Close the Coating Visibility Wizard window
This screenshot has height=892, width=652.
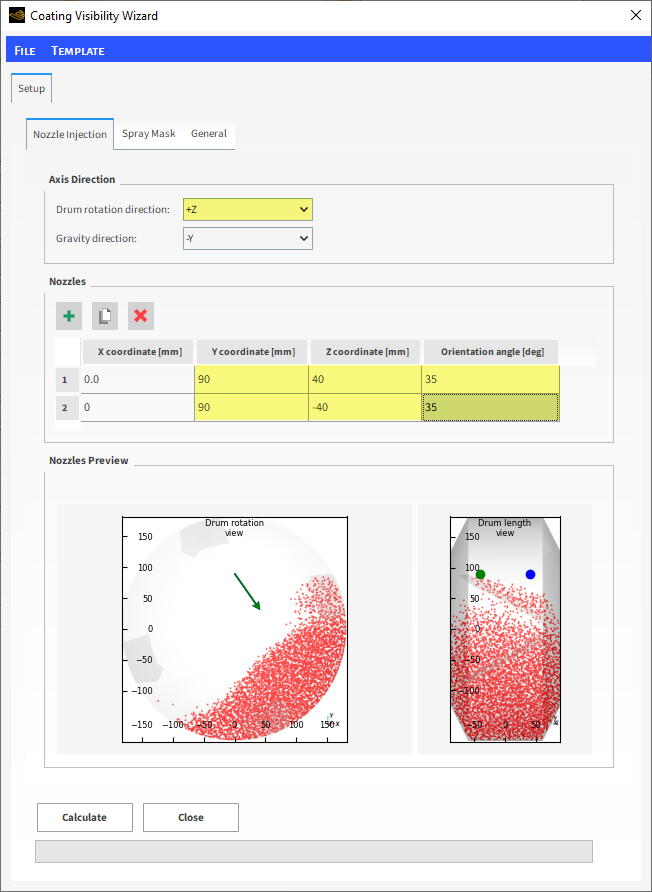[635, 16]
